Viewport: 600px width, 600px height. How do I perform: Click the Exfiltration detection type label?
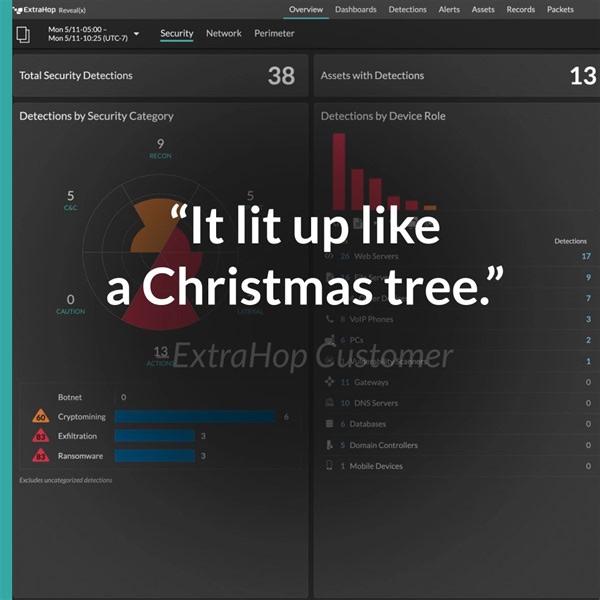(x=77, y=436)
